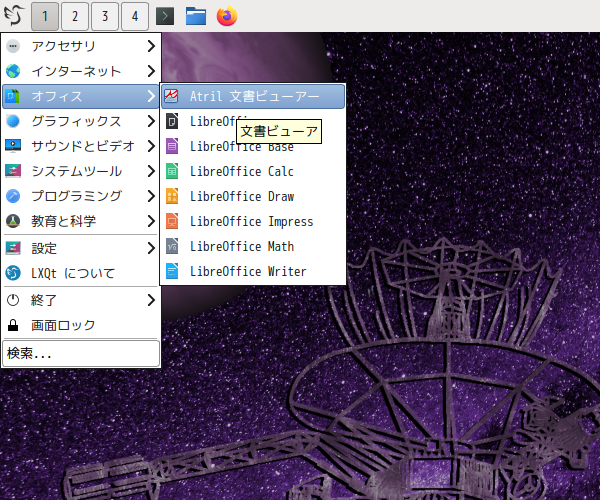Open the プログラミング menu entry
Screen dimensions: 600x500
point(81,196)
